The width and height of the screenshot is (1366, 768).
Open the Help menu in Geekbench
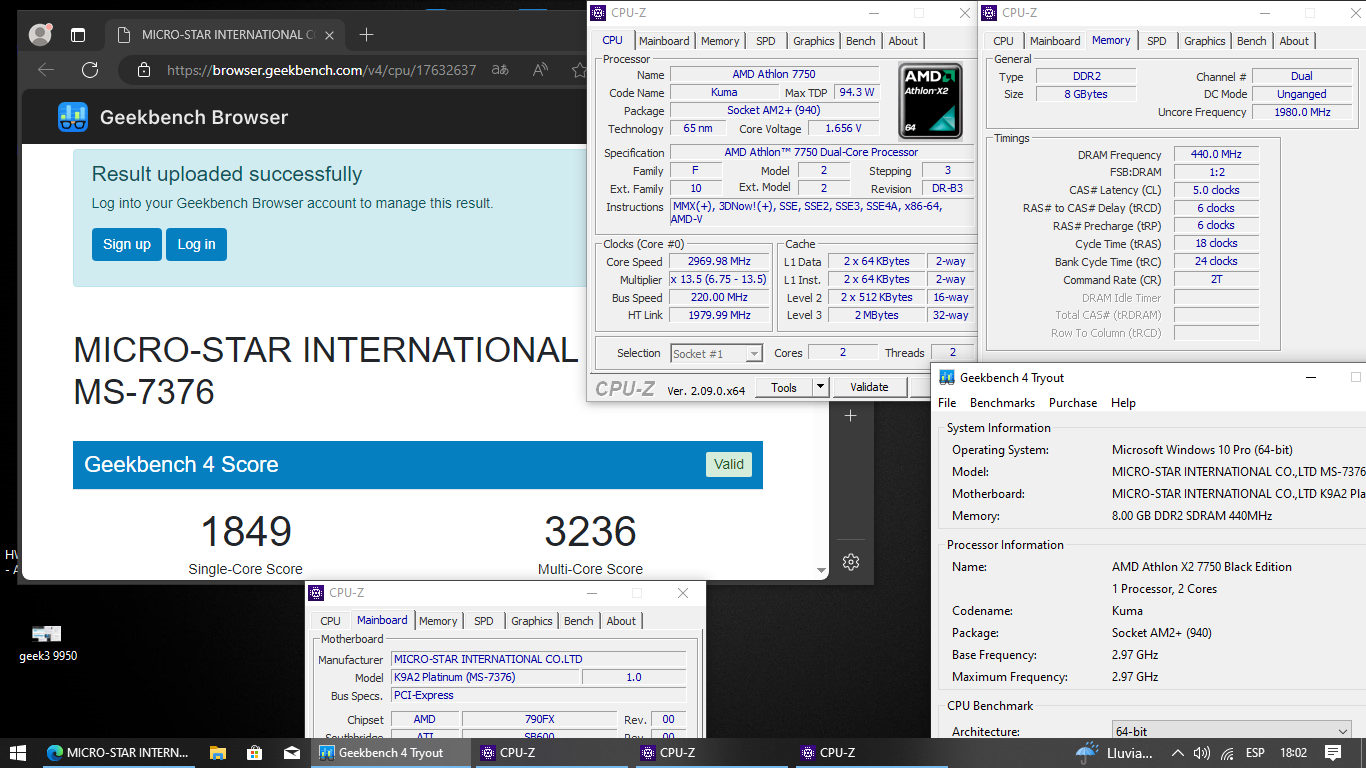(x=1123, y=403)
